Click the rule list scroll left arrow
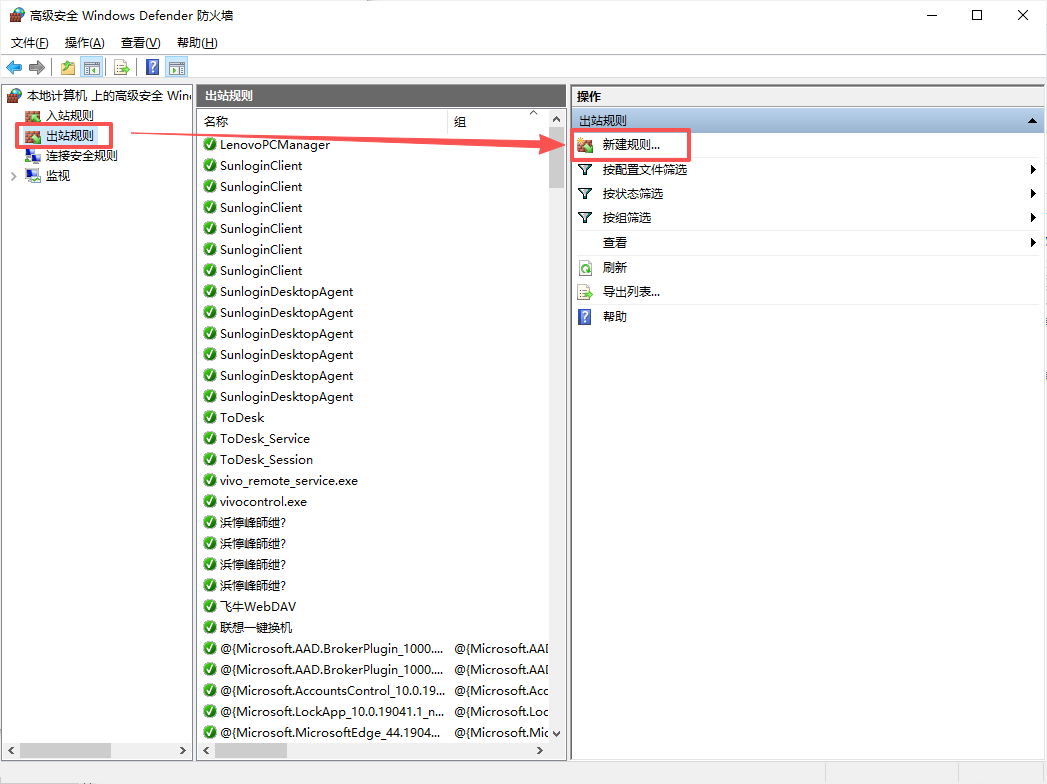 pyautogui.click(x=206, y=751)
